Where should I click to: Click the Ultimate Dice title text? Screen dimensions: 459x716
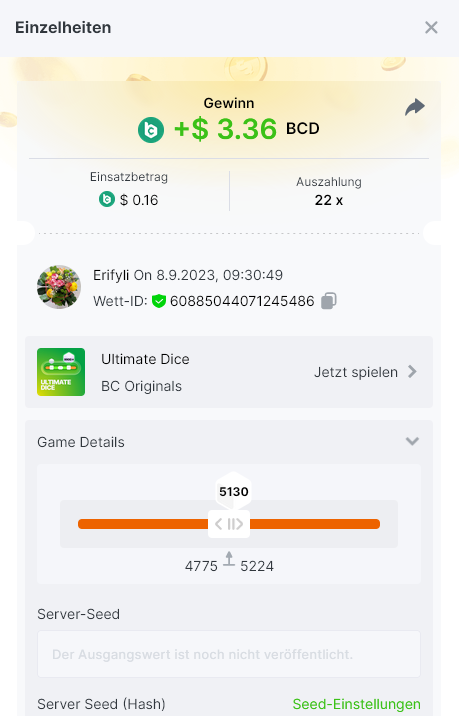click(x=145, y=359)
